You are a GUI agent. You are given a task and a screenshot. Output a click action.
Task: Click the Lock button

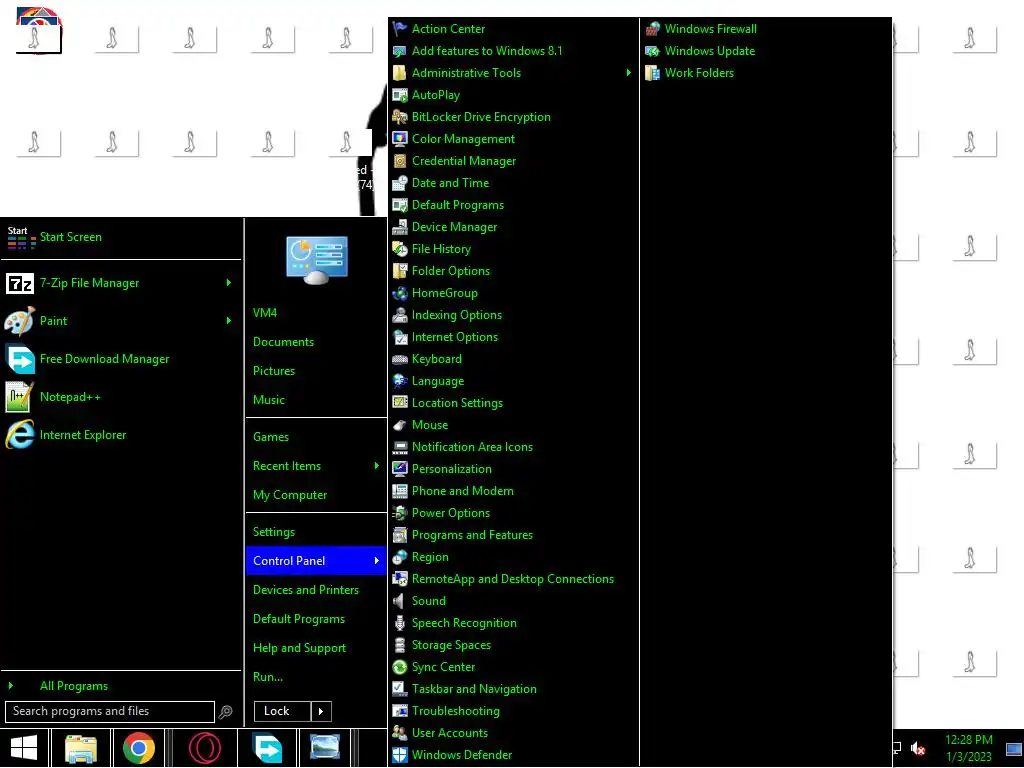tap(283, 712)
